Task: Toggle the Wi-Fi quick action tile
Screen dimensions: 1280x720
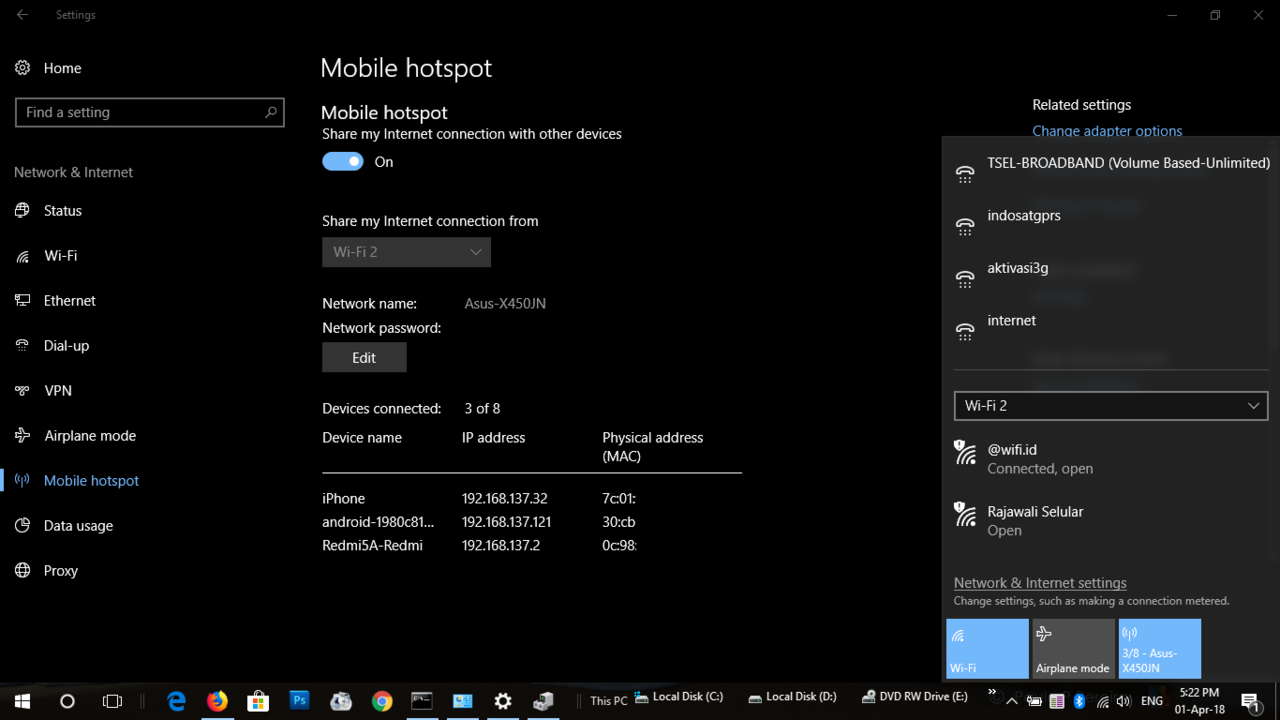Action: (987, 649)
